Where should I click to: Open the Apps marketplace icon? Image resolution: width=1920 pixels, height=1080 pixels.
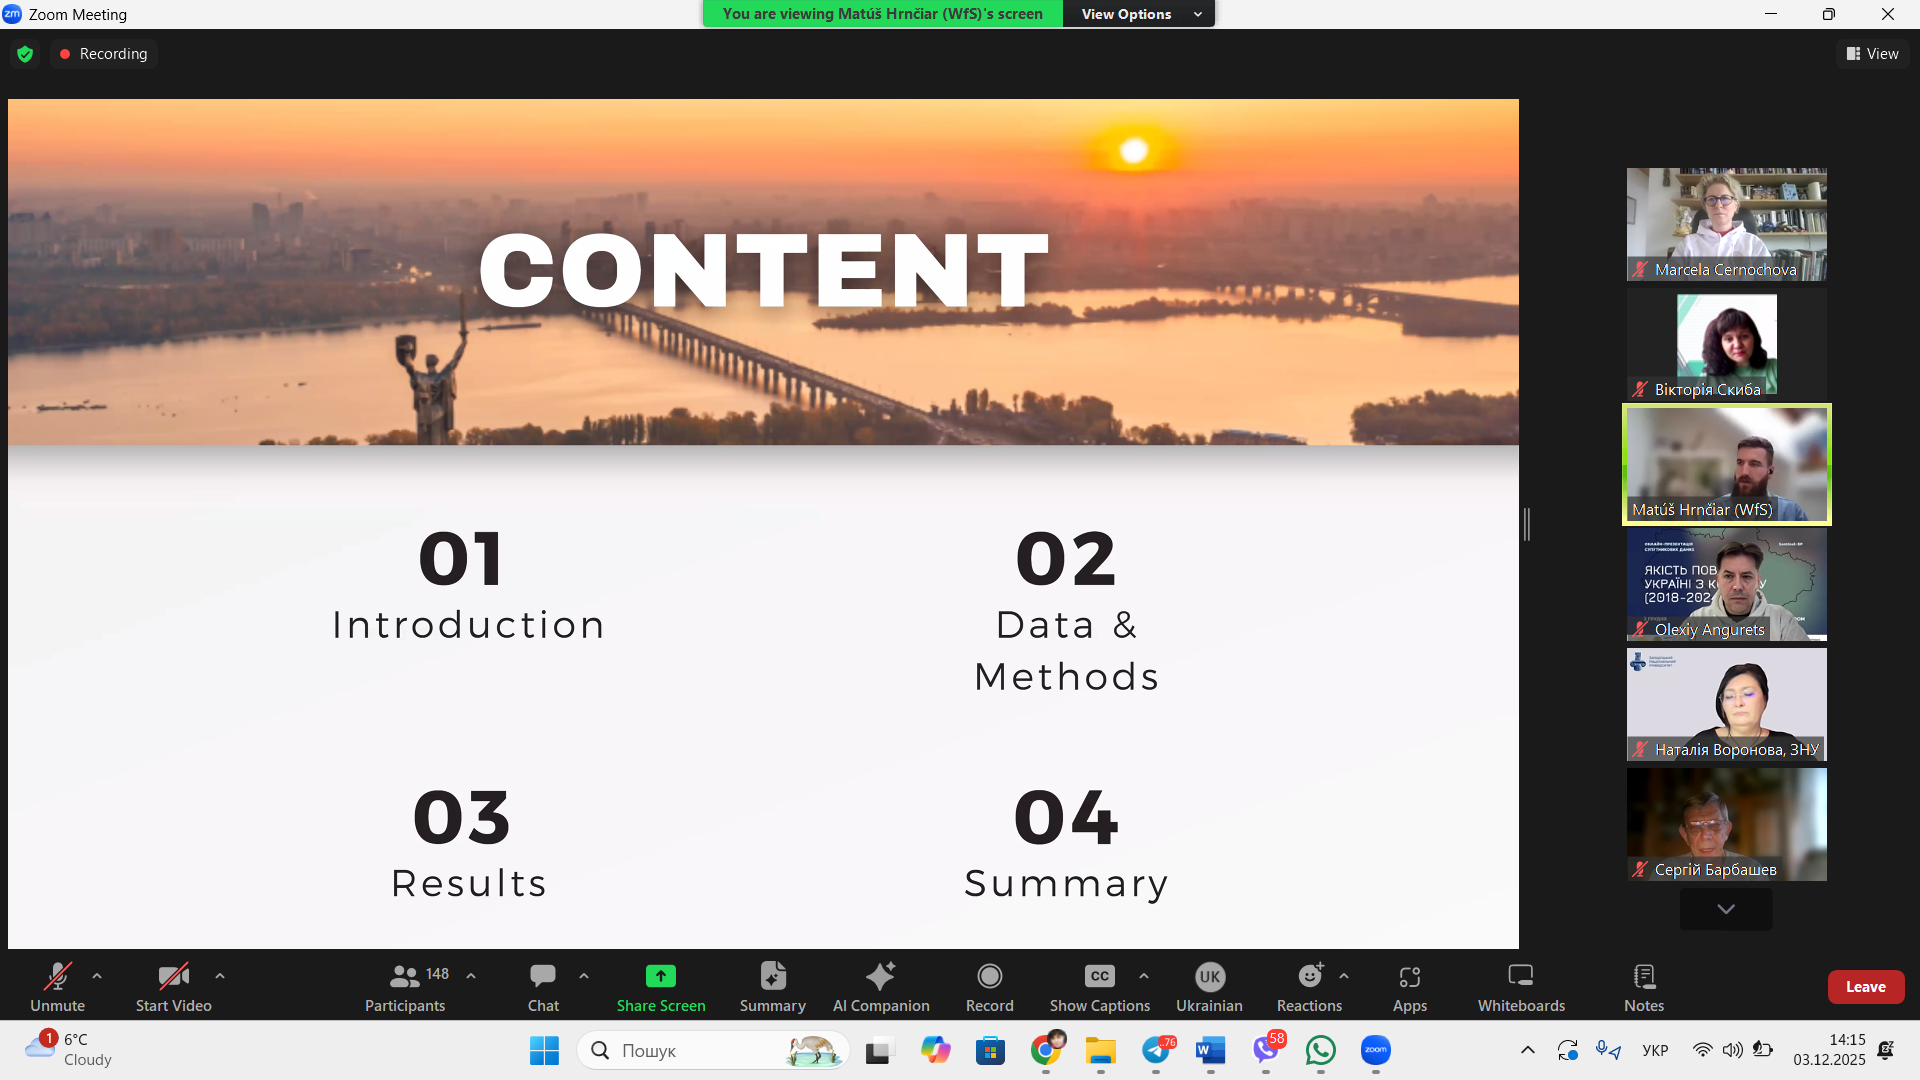(x=1410, y=985)
